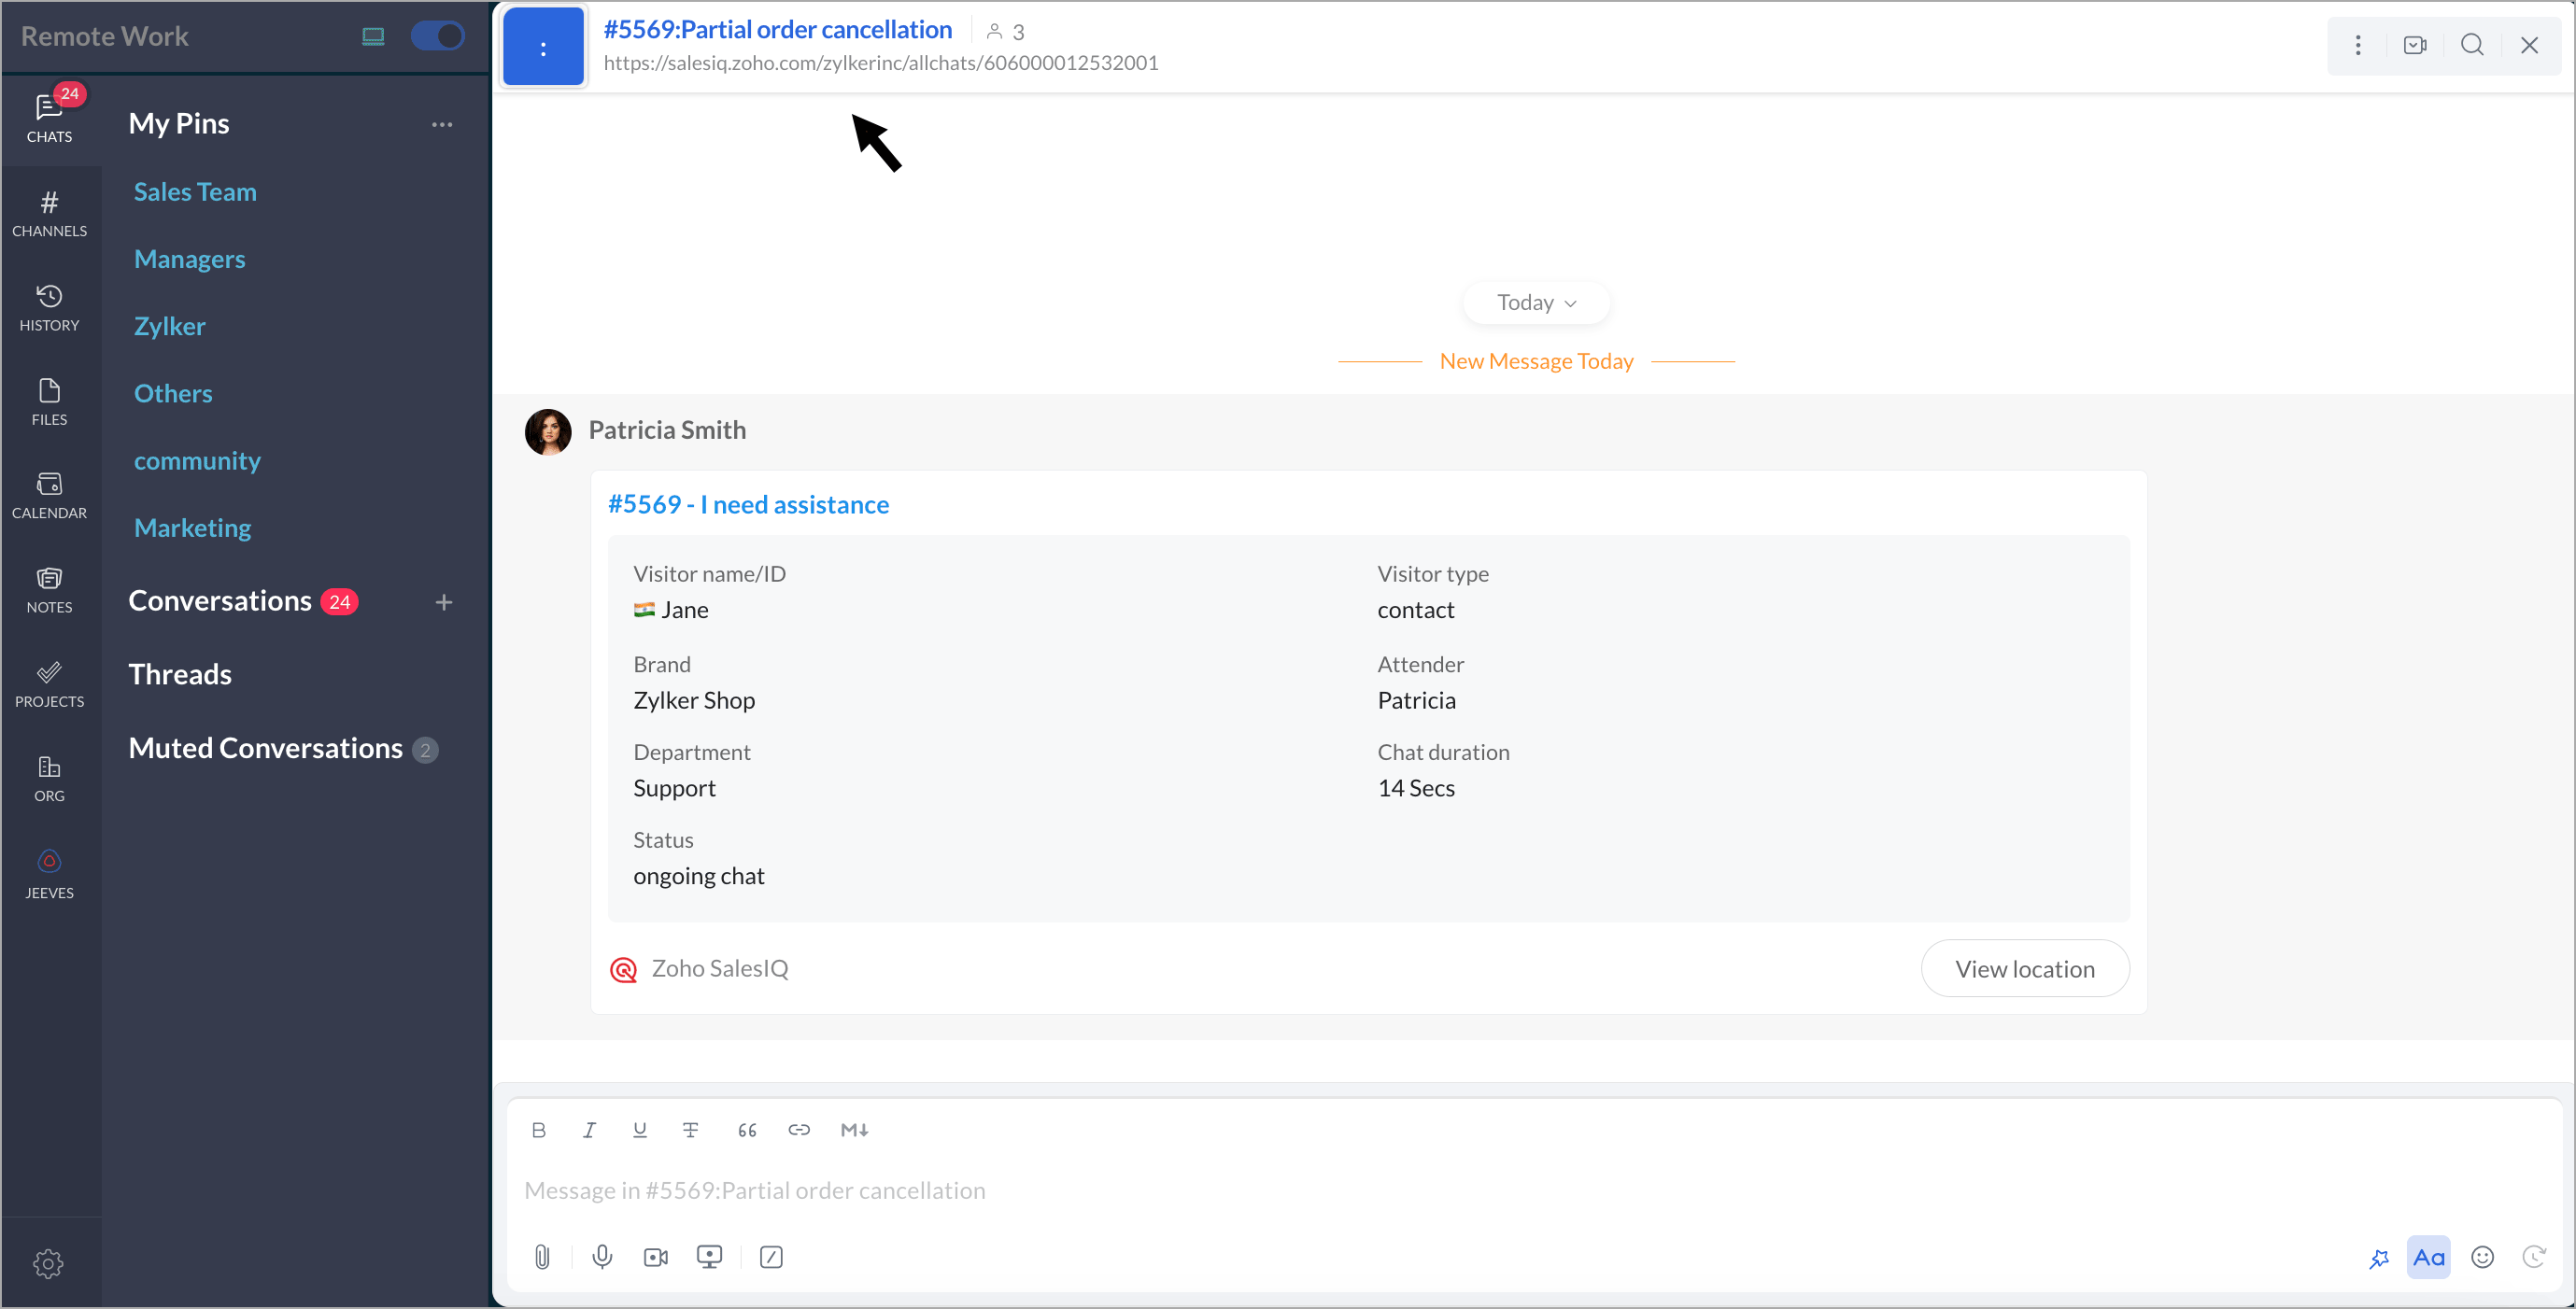
Task: Click the bold formatting icon
Action: coord(538,1130)
